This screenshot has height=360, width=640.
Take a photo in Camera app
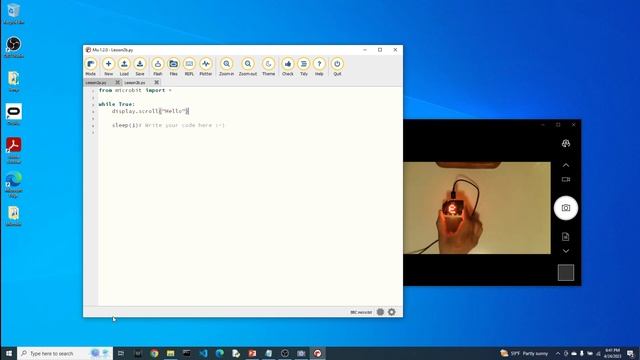pyautogui.click(x=566, y=208)
